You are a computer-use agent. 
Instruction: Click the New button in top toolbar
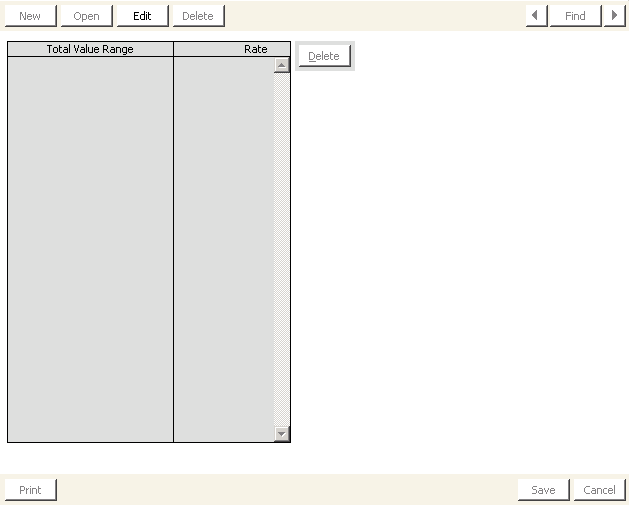(30, 16)
